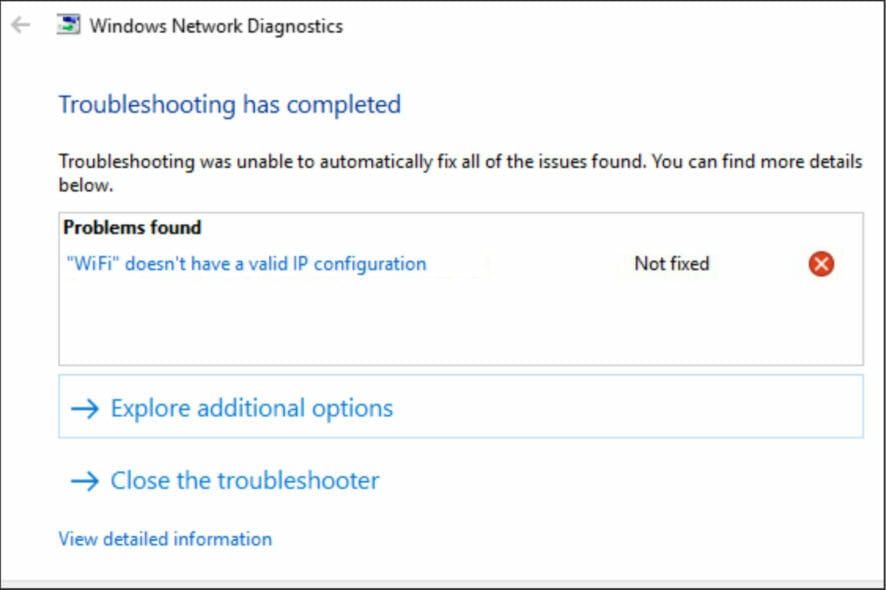Click the back arrow in the title bar

click(20, 25)
